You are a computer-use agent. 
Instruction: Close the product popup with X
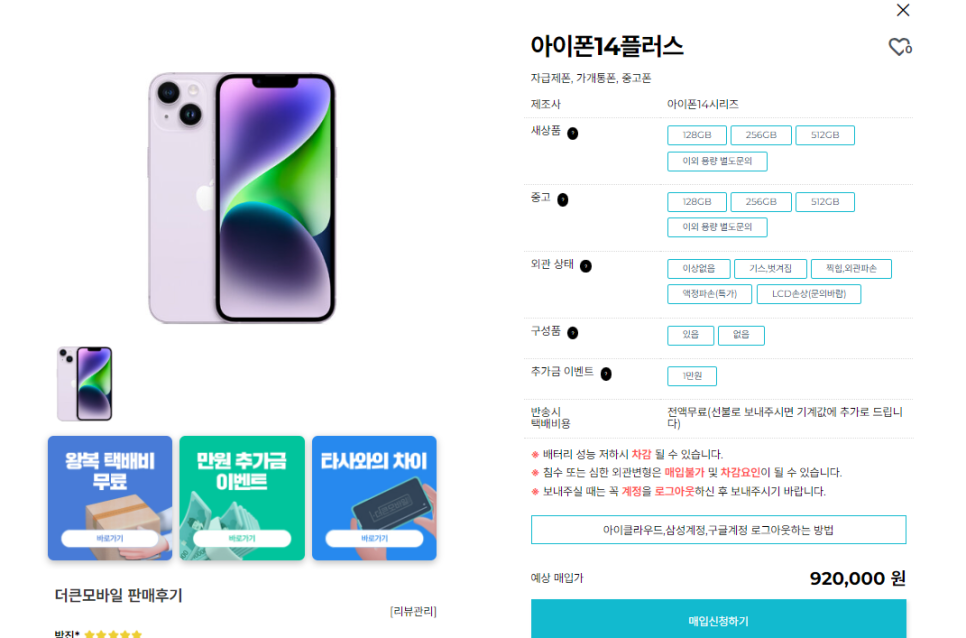point(903,10)
